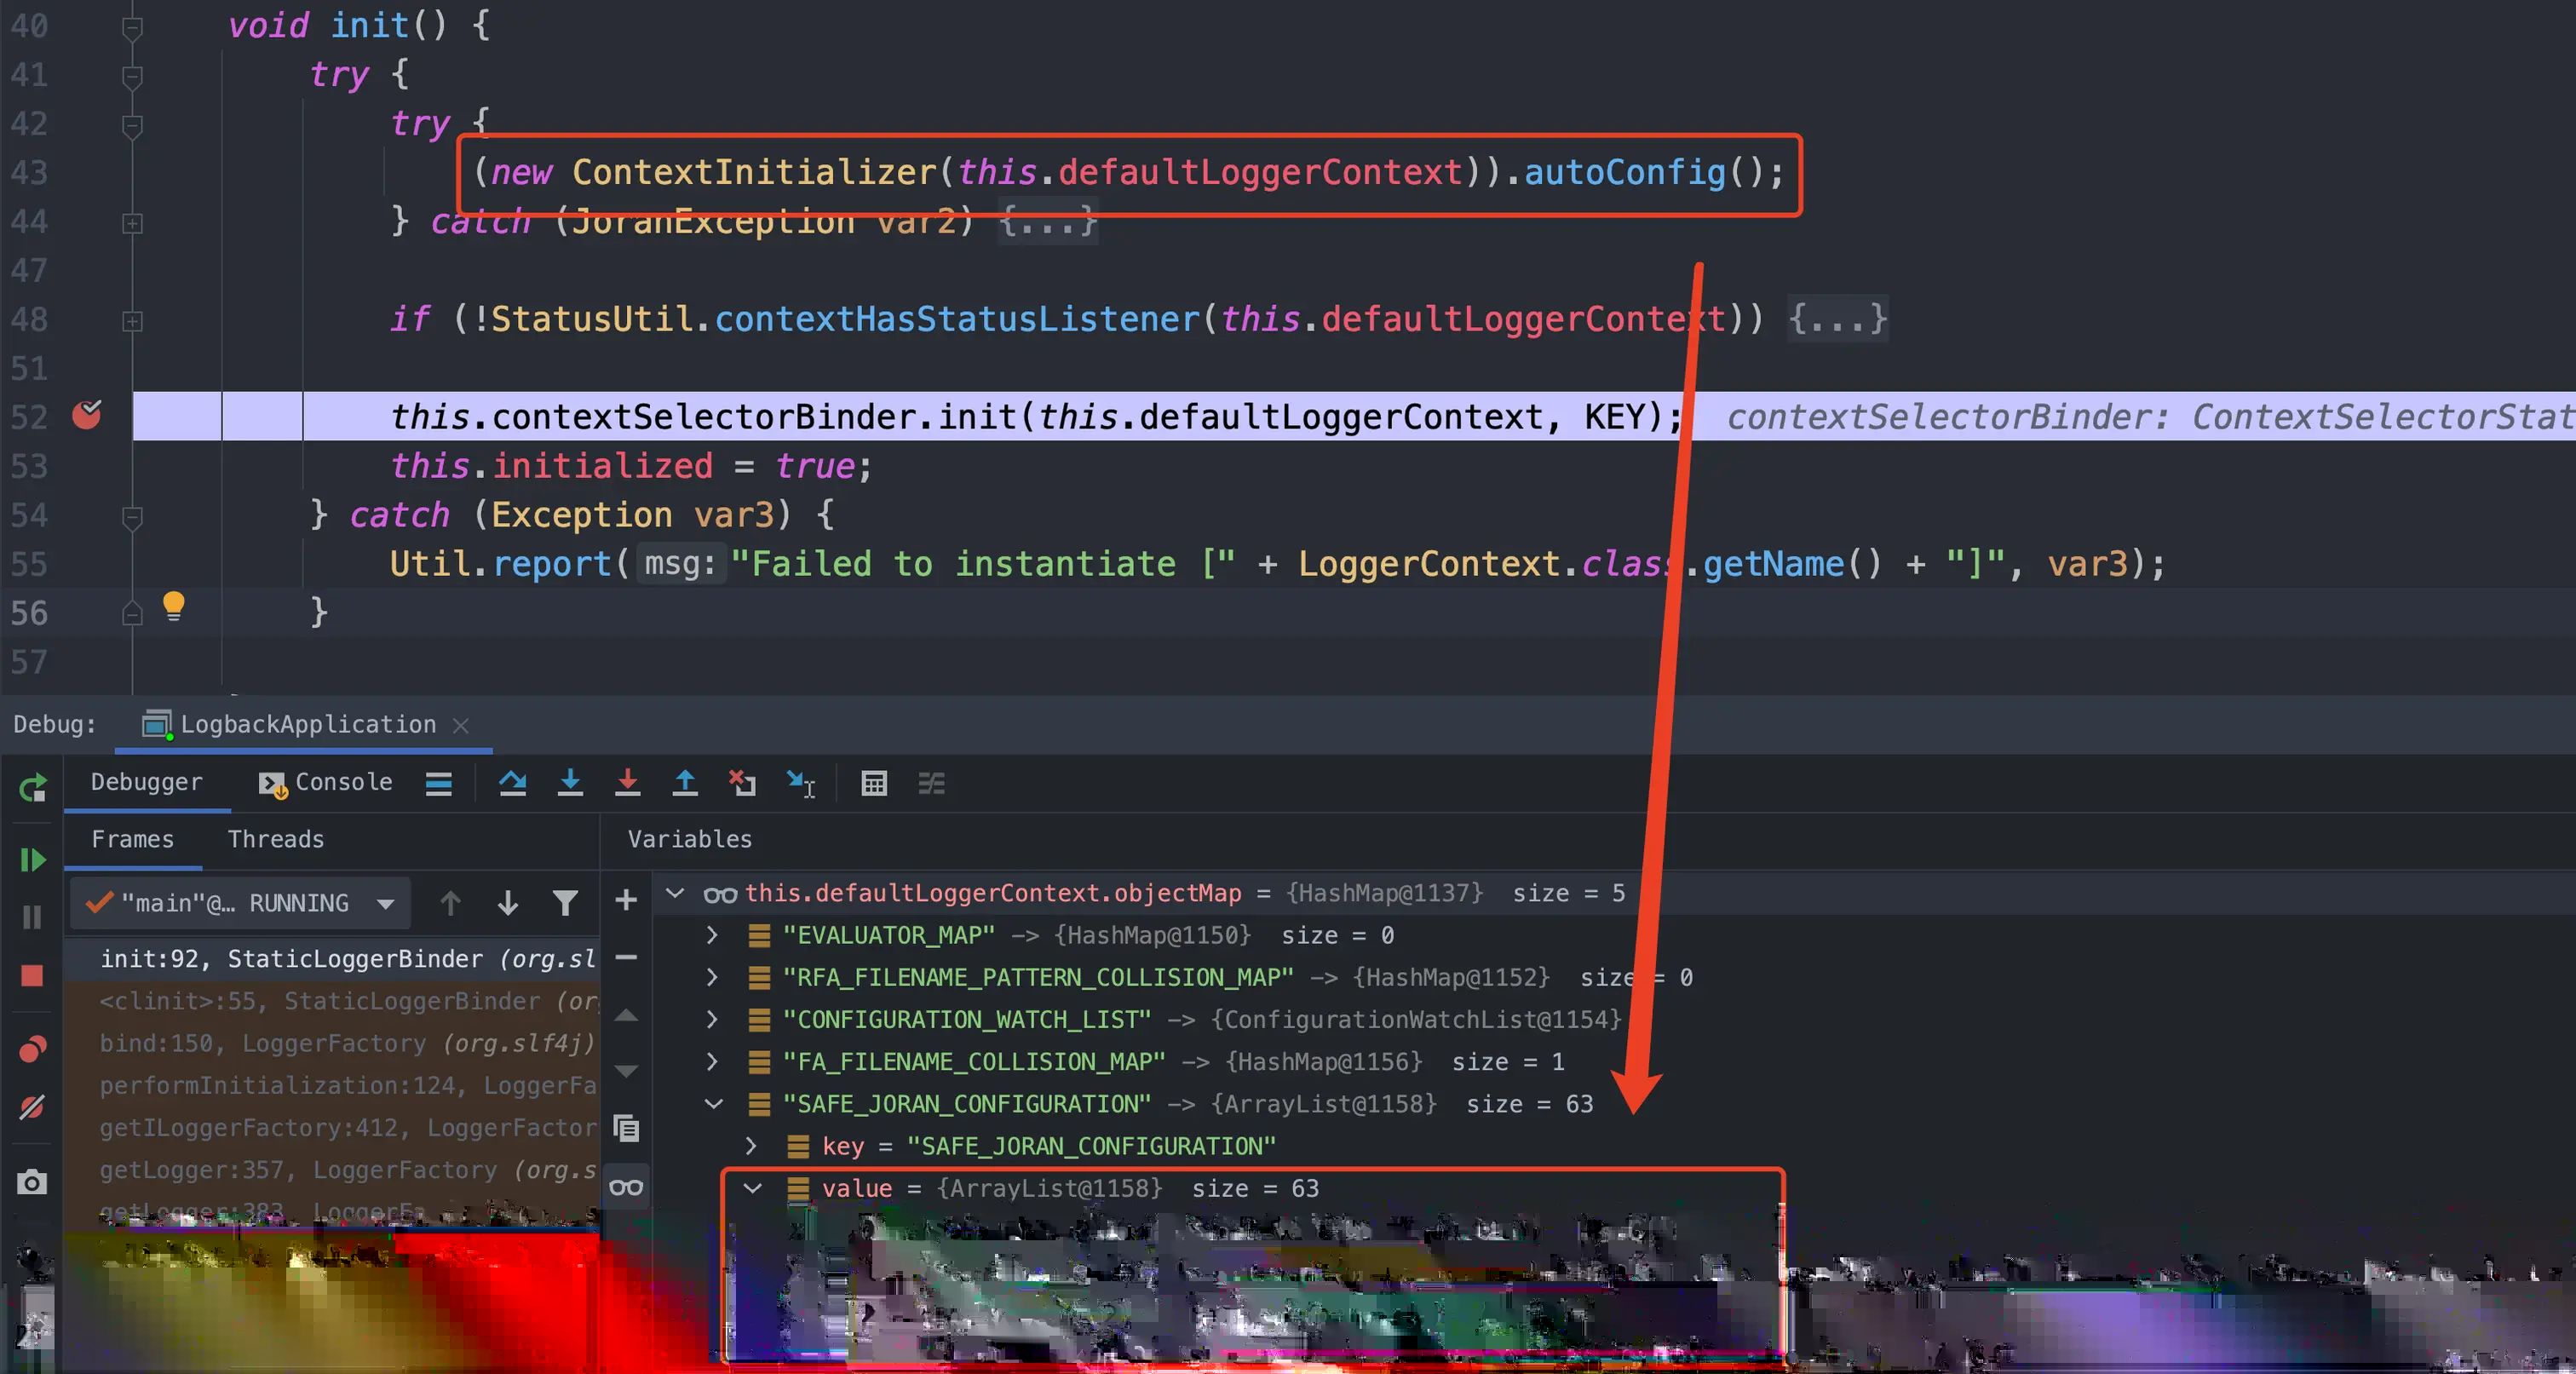Switch to the Debugger tab

pyautogui.click(x=146, y=782)
